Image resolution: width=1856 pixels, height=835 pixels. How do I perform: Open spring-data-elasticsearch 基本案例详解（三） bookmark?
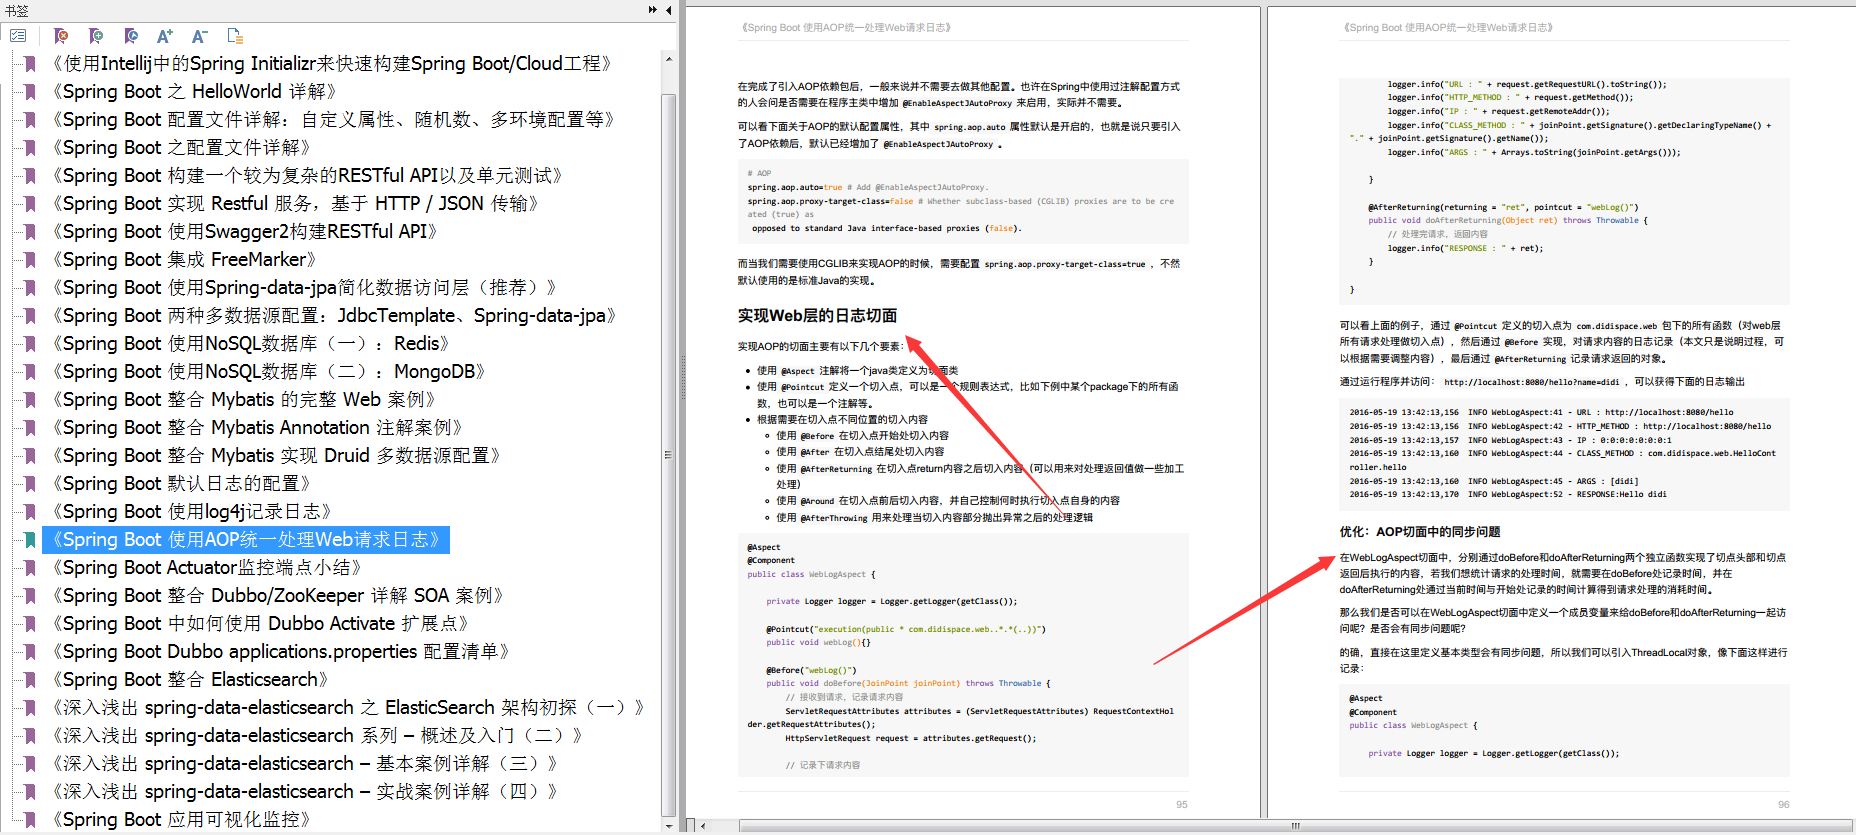tap(304, 764)
